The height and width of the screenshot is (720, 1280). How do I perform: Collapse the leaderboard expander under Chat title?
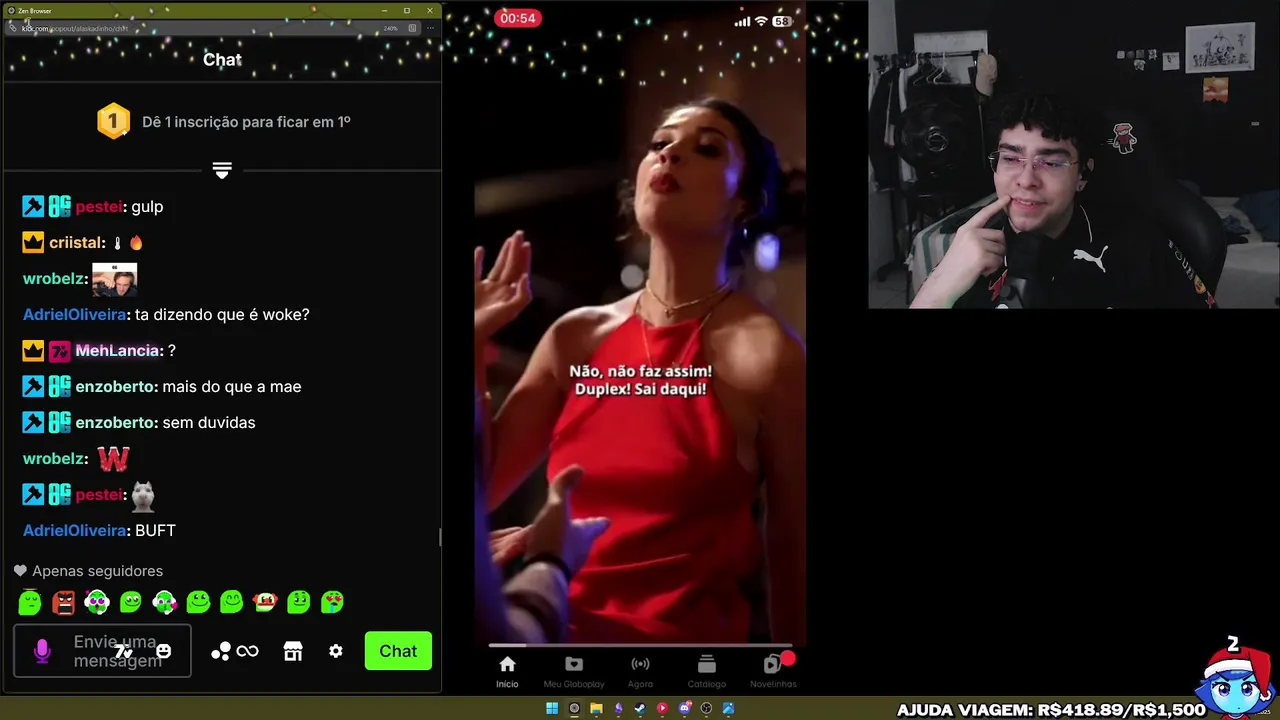222,171
